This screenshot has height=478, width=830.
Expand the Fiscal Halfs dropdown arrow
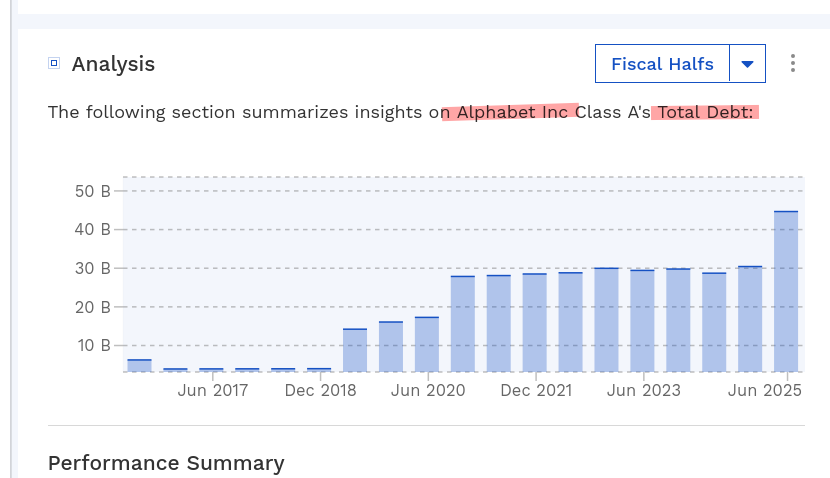click(747, 64)
